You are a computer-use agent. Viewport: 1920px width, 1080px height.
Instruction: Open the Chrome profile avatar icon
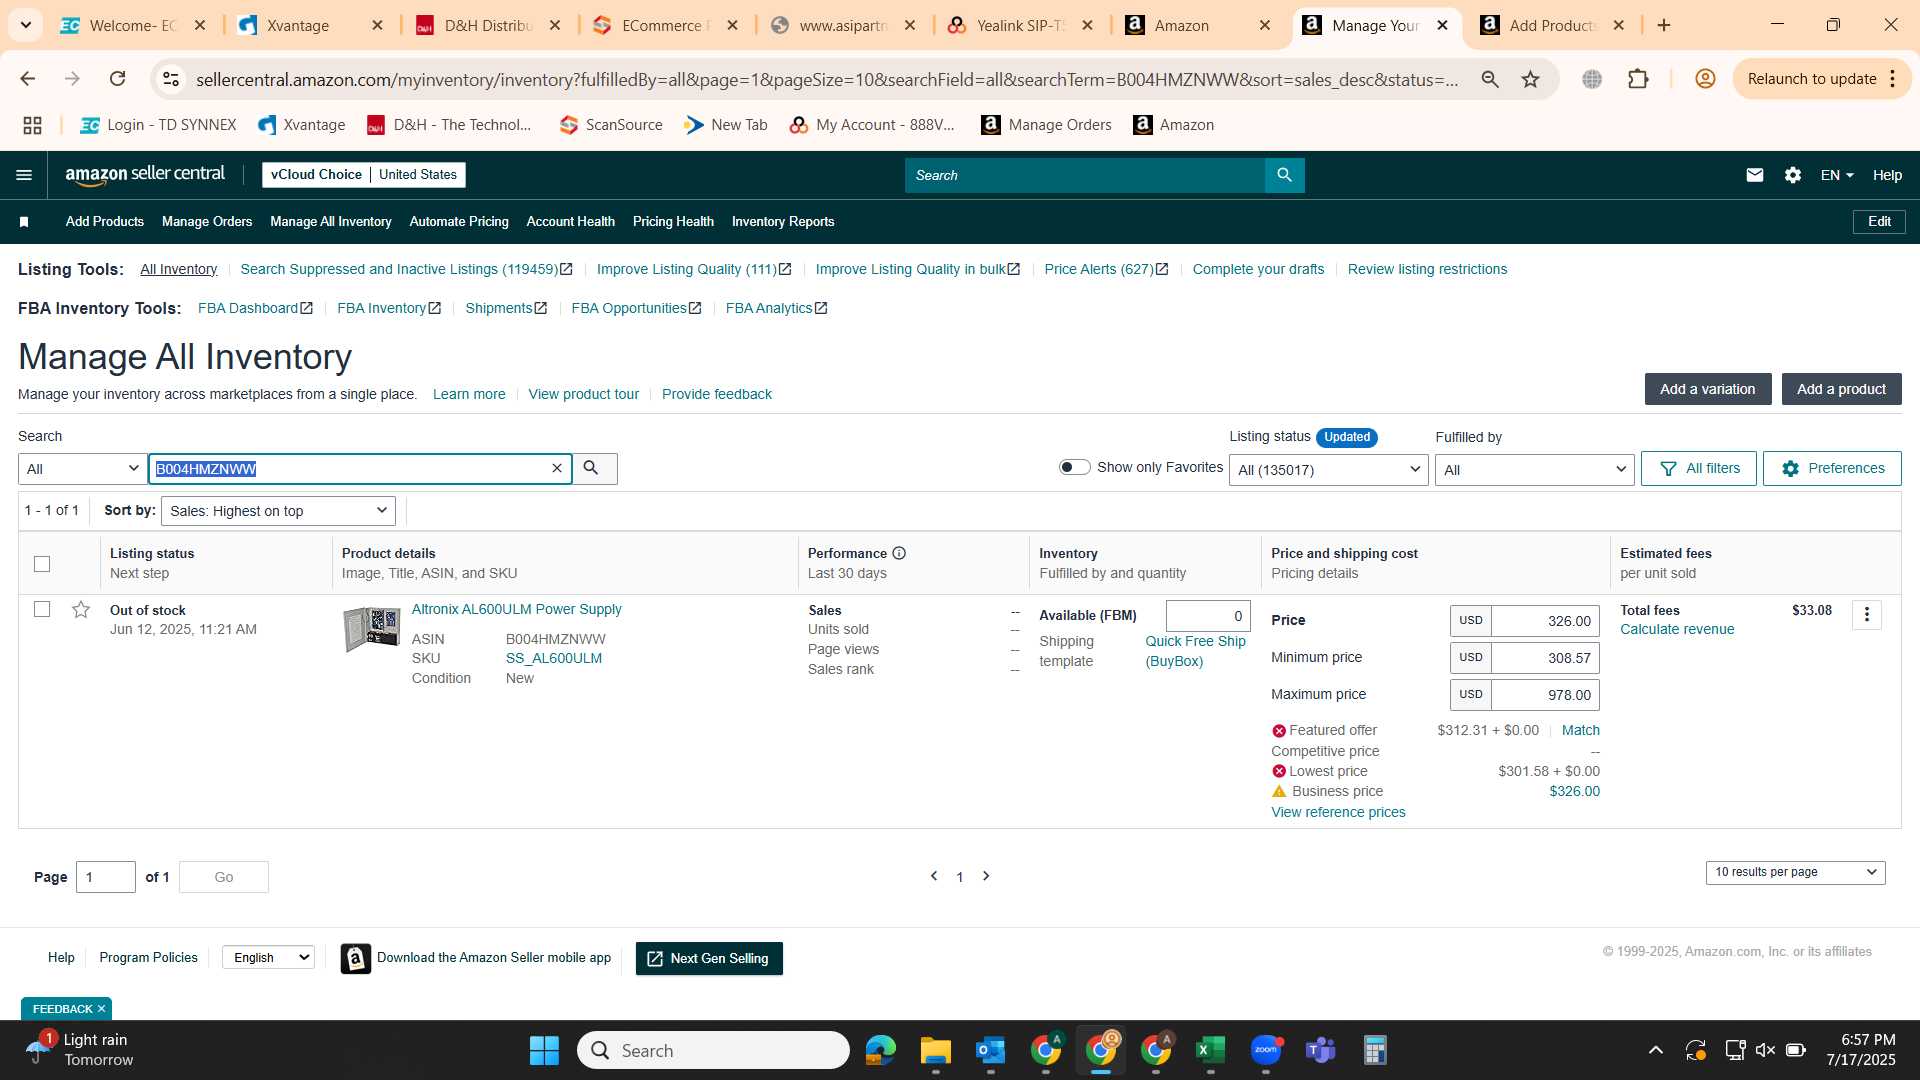tap(1705, 79)
